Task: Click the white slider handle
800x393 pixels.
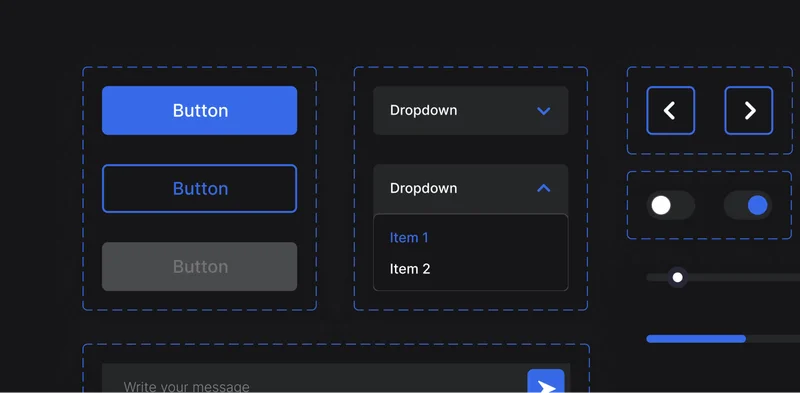Action: click(678, 277)
